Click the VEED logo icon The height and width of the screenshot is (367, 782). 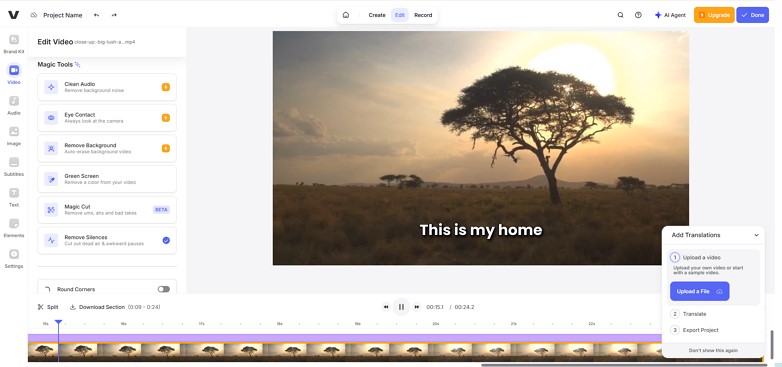(13, 15)
